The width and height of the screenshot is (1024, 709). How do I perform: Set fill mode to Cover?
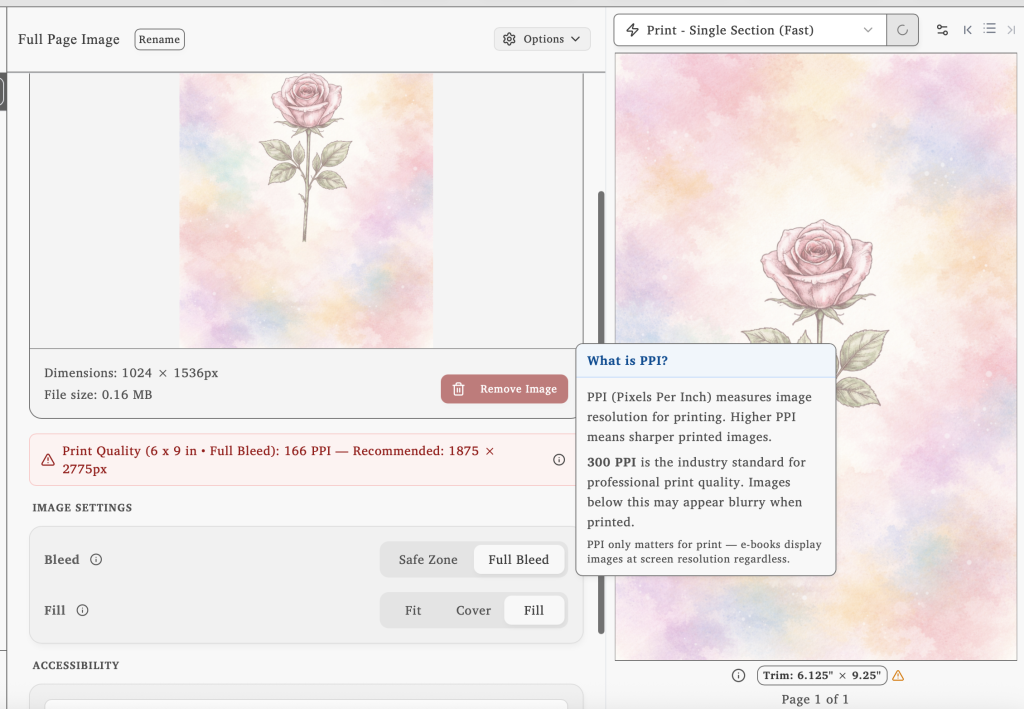pos(473,610)
